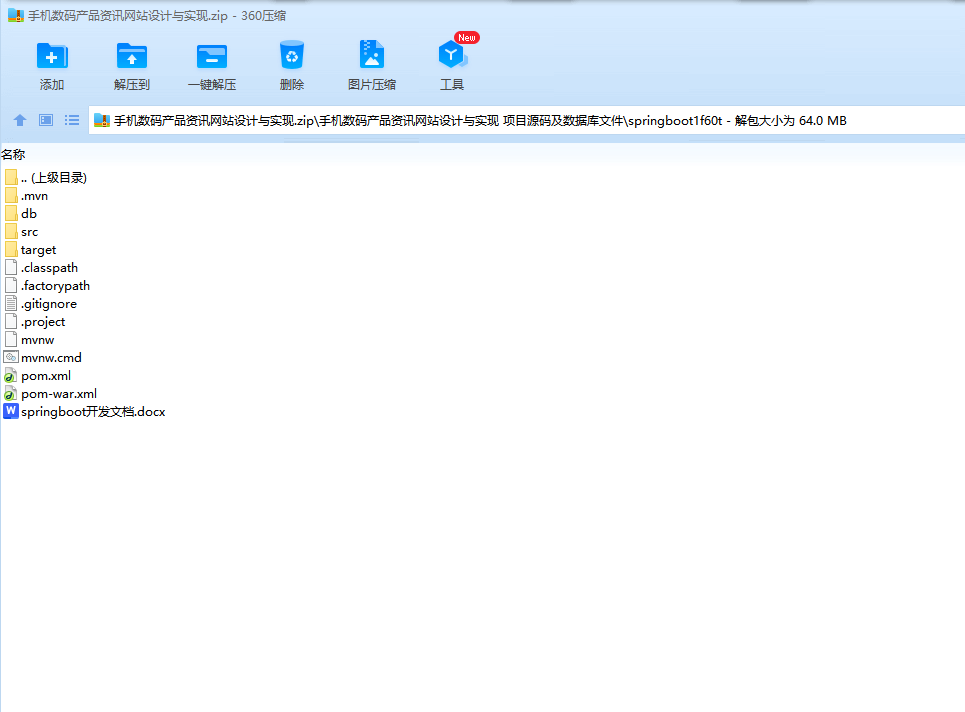Click the mvnw.cmd script icon
Screen dimensions: 965x712
(10, 357)
